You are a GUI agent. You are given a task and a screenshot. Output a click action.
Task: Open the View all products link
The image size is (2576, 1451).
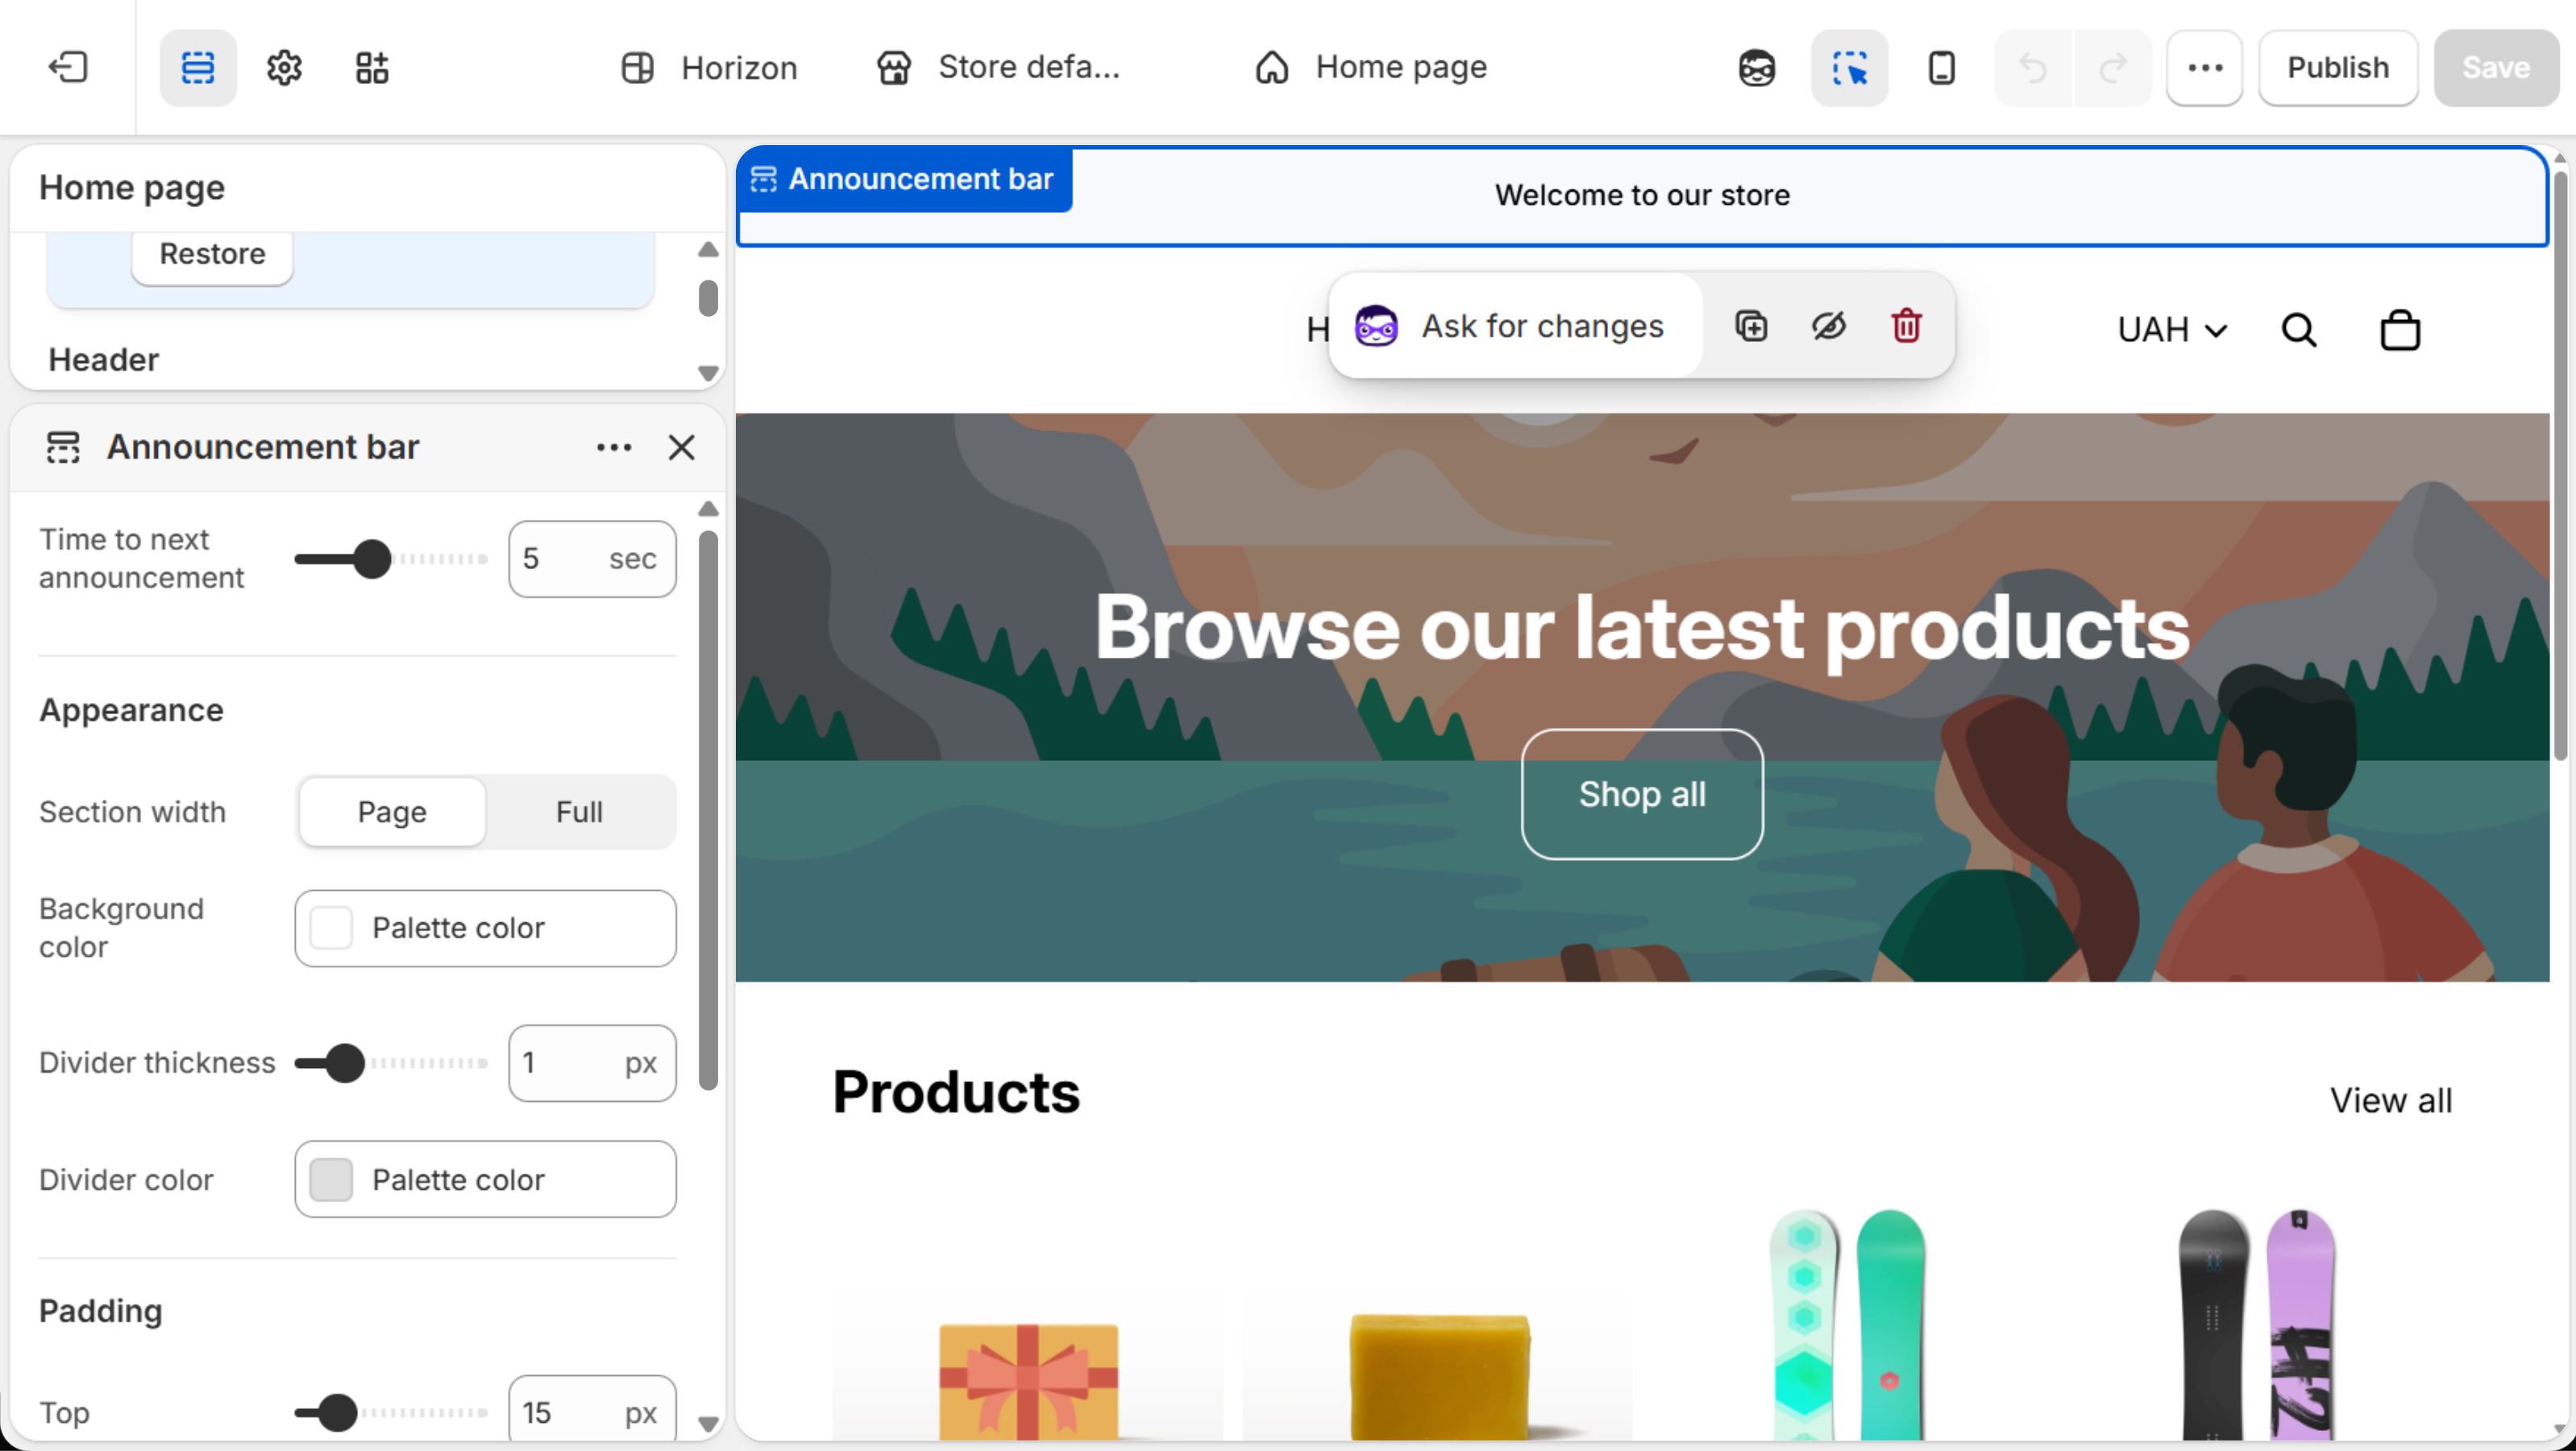[2390, 1100]
